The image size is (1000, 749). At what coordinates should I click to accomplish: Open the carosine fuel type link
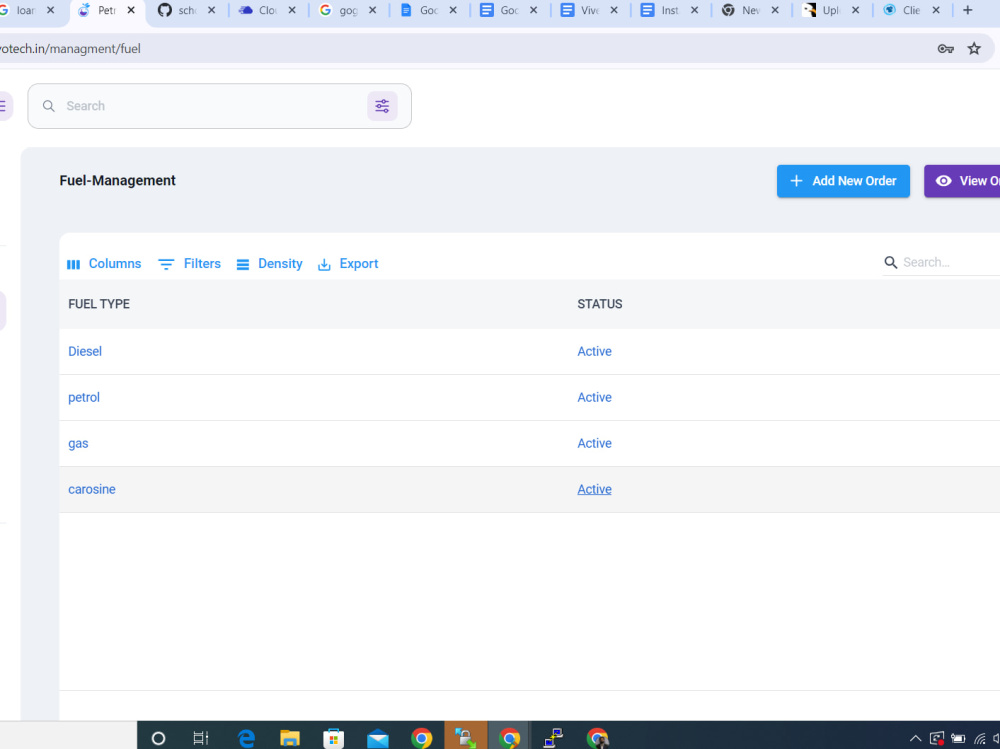click(92, 489)
